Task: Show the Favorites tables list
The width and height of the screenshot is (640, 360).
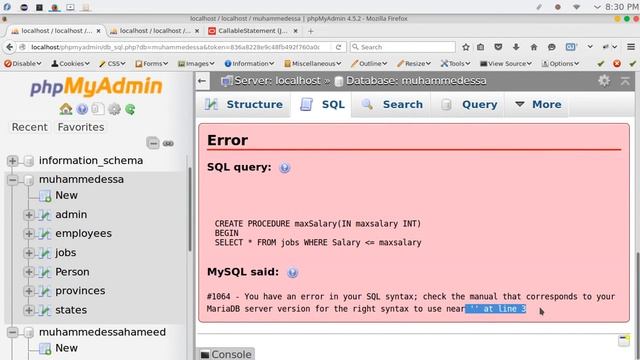Action: click(81, 127)
